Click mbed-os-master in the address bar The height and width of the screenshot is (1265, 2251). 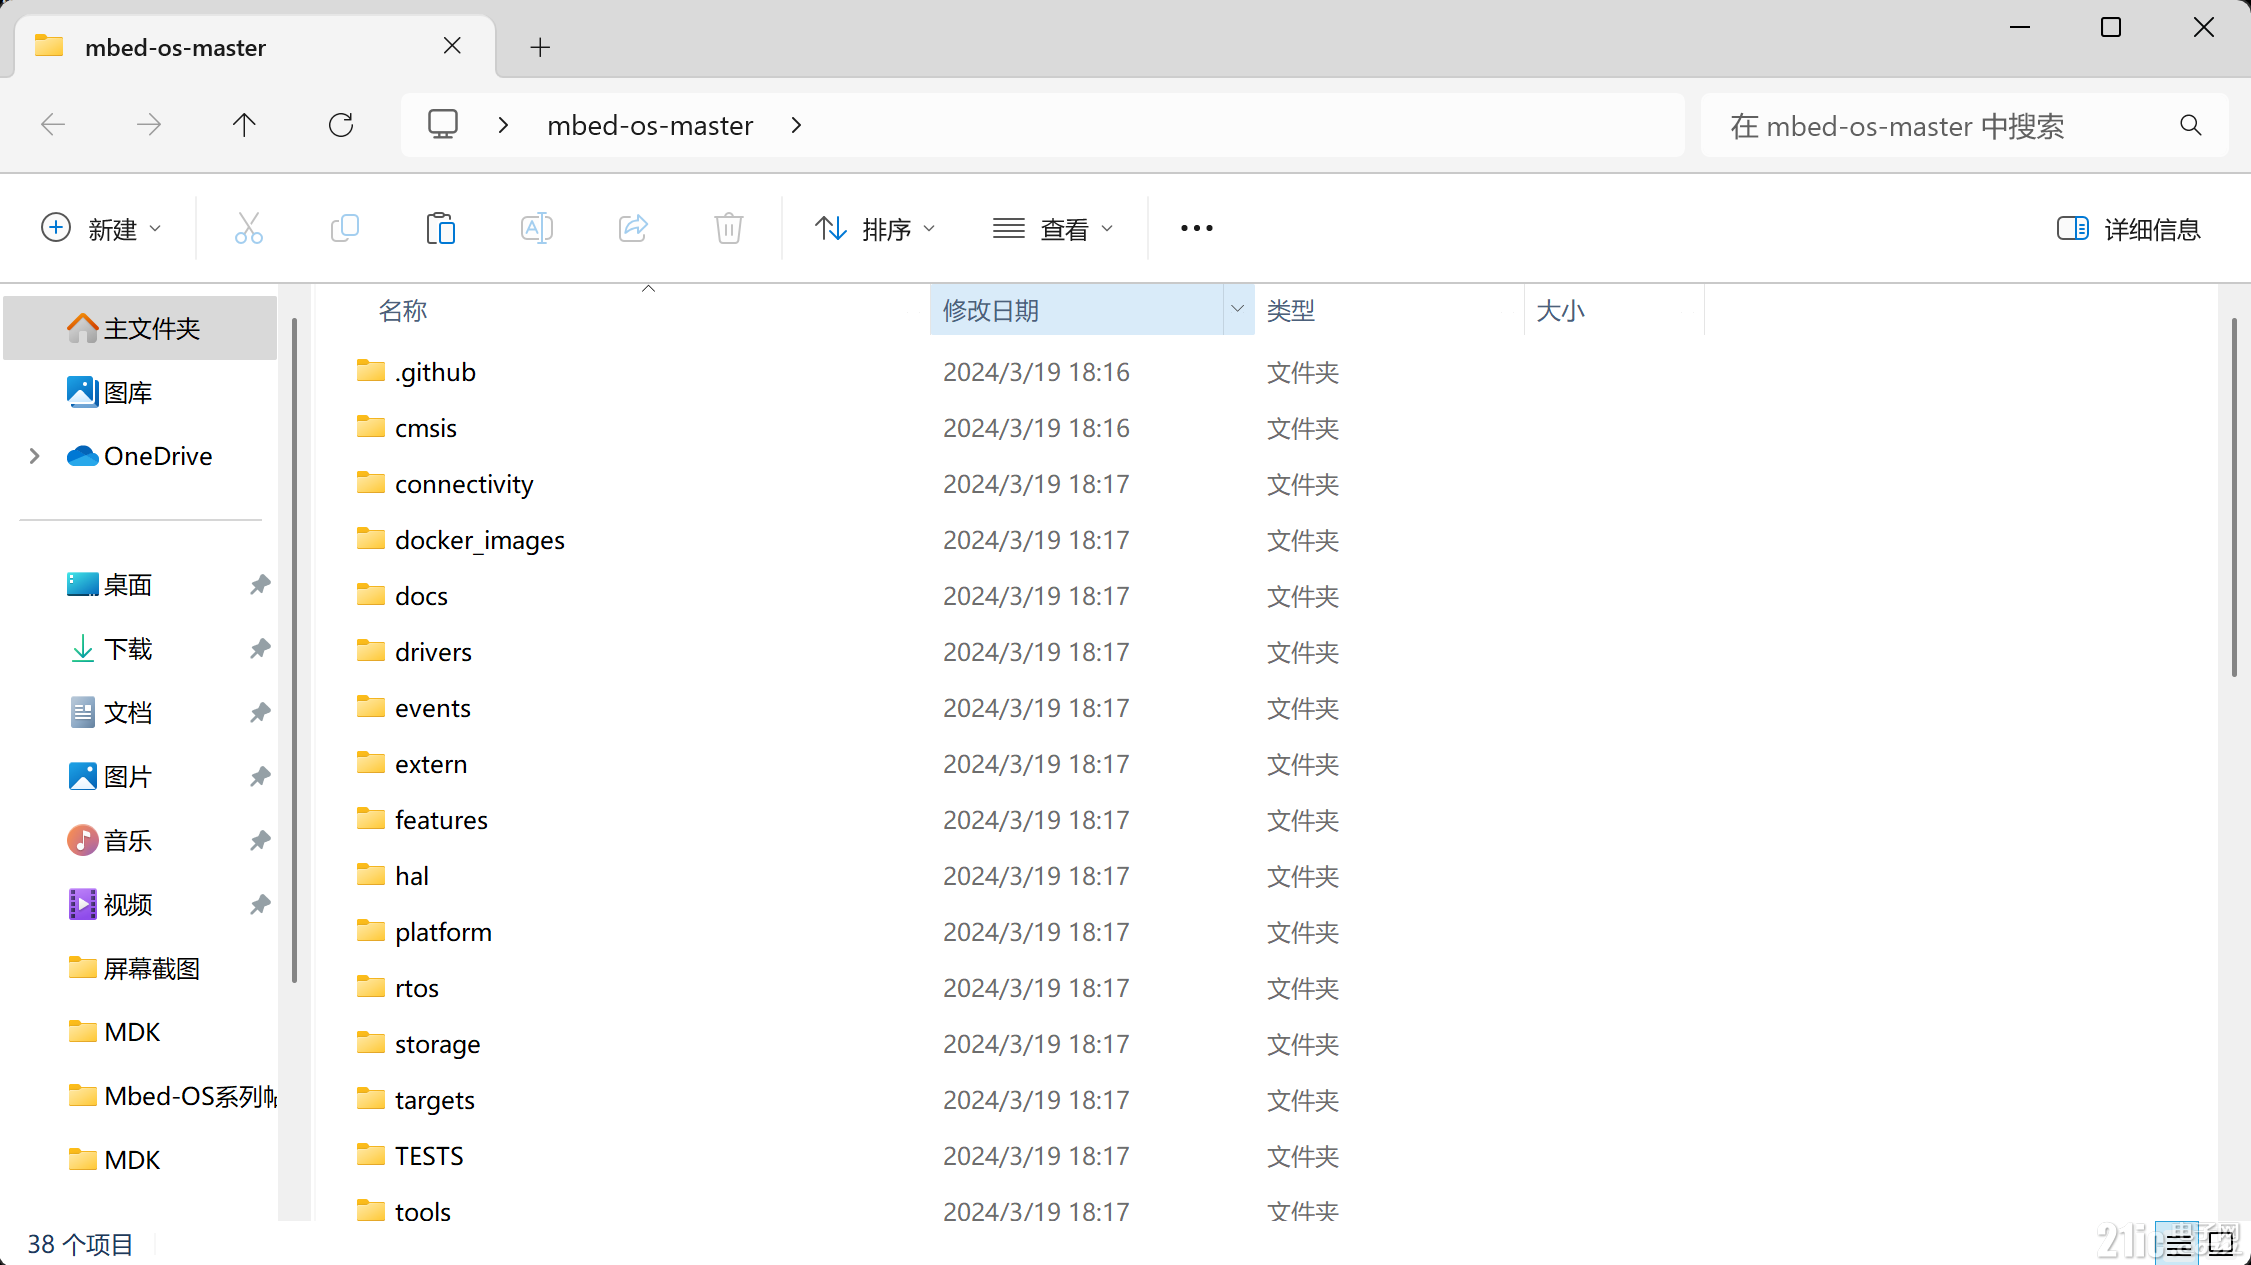(650, 125)
